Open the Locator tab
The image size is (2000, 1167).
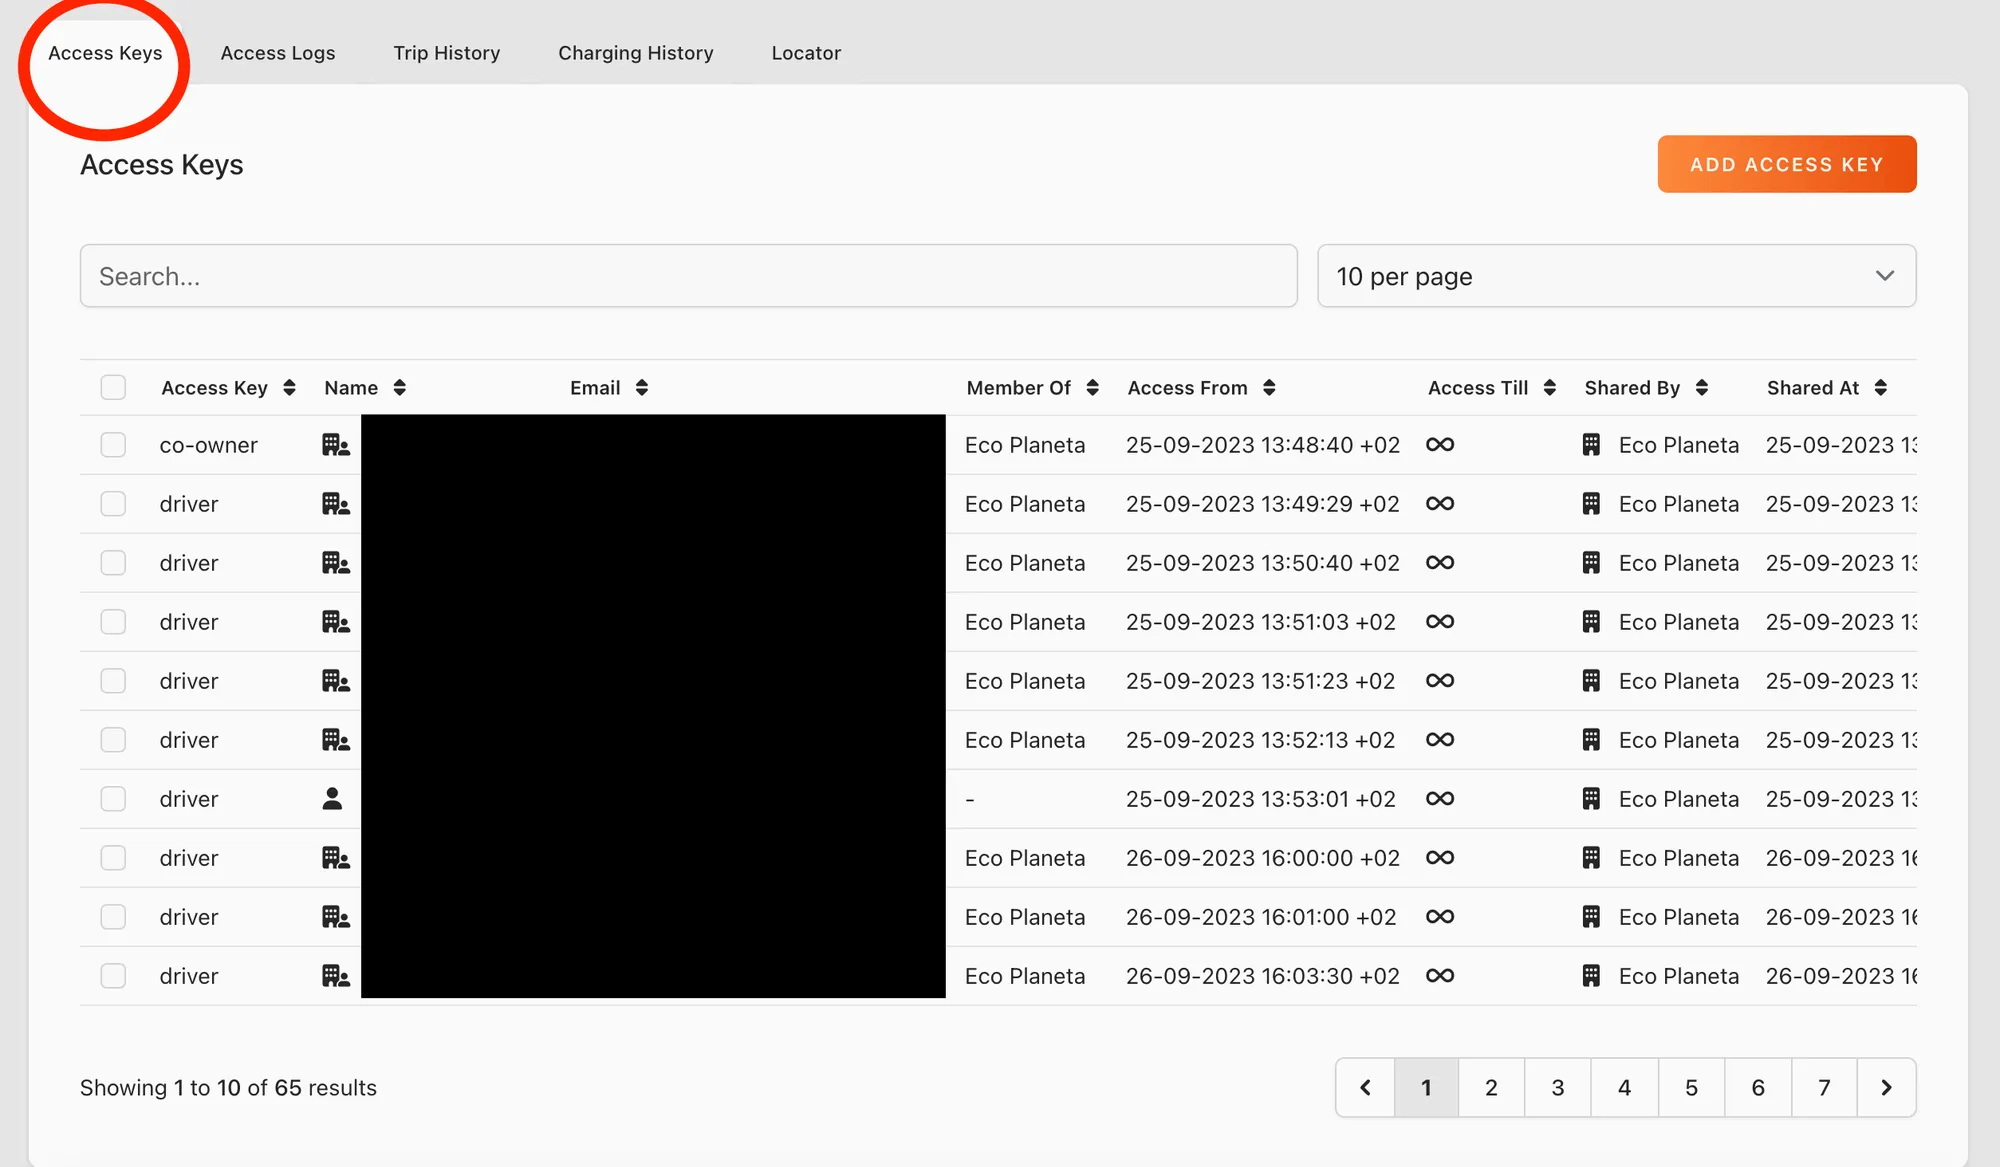coord(806,53)
